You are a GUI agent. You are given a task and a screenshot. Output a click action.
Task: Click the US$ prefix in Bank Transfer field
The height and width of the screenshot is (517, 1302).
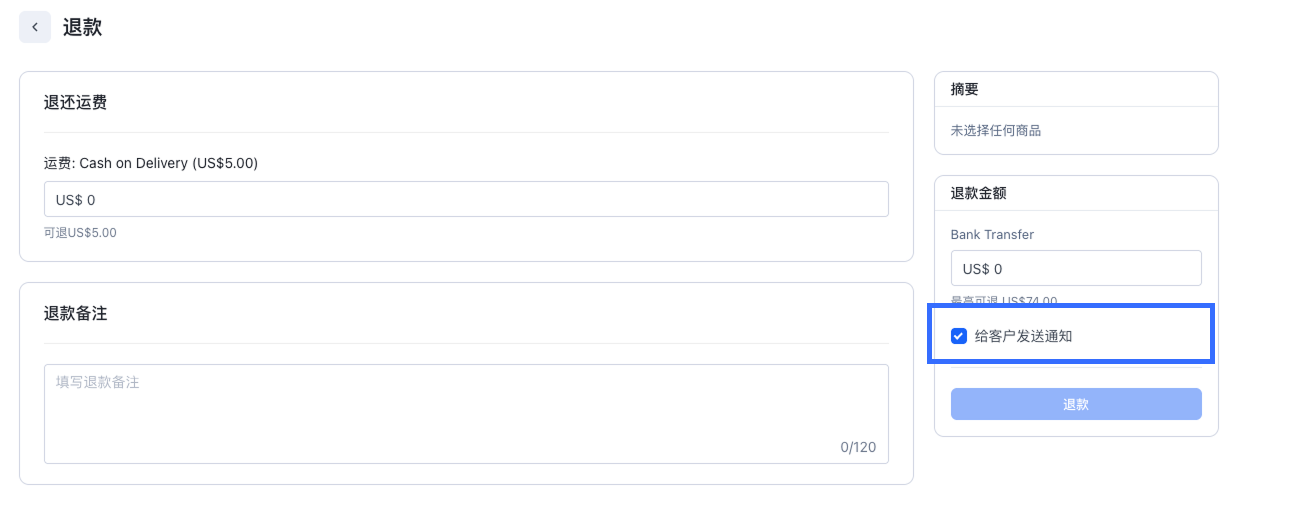point(975,268)
